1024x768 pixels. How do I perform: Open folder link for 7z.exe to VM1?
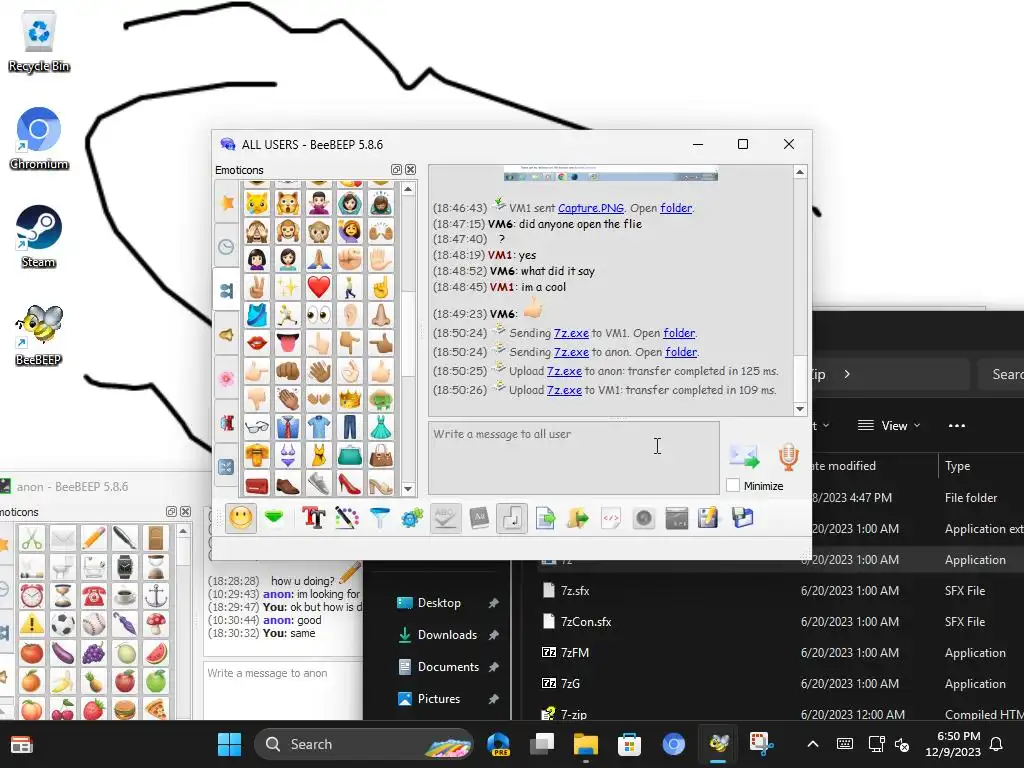point(679,333)
